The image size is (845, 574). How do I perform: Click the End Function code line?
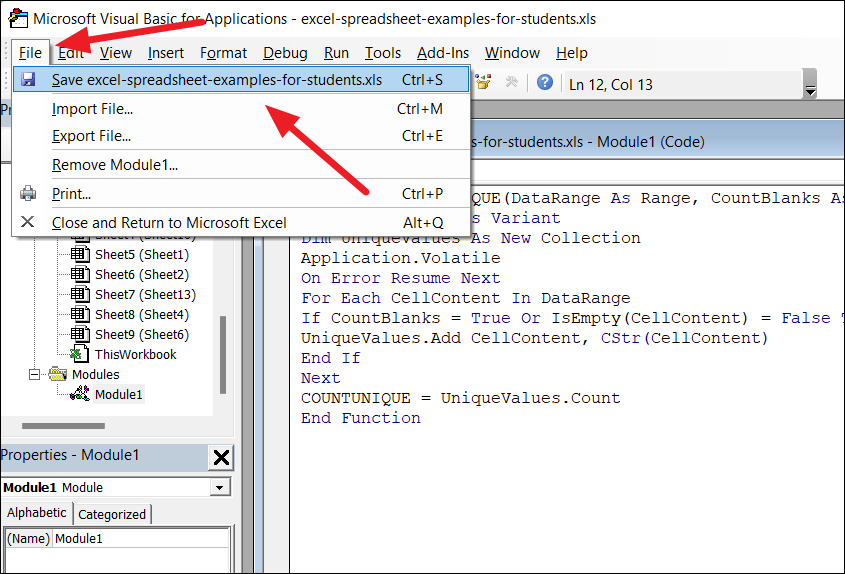pos(361,417)
